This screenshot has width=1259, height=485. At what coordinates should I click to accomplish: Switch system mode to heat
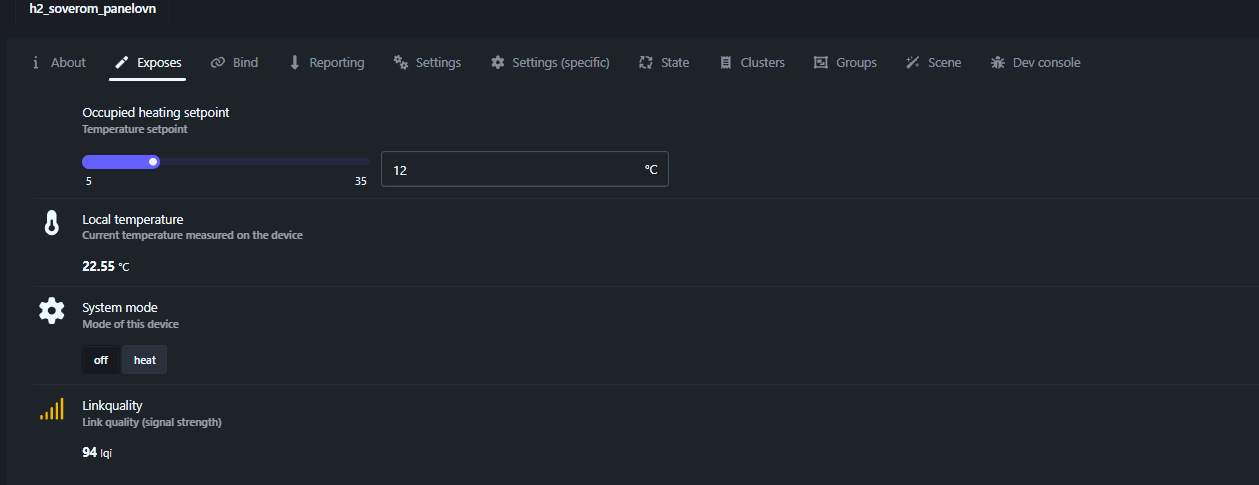(x=145, y=360)
